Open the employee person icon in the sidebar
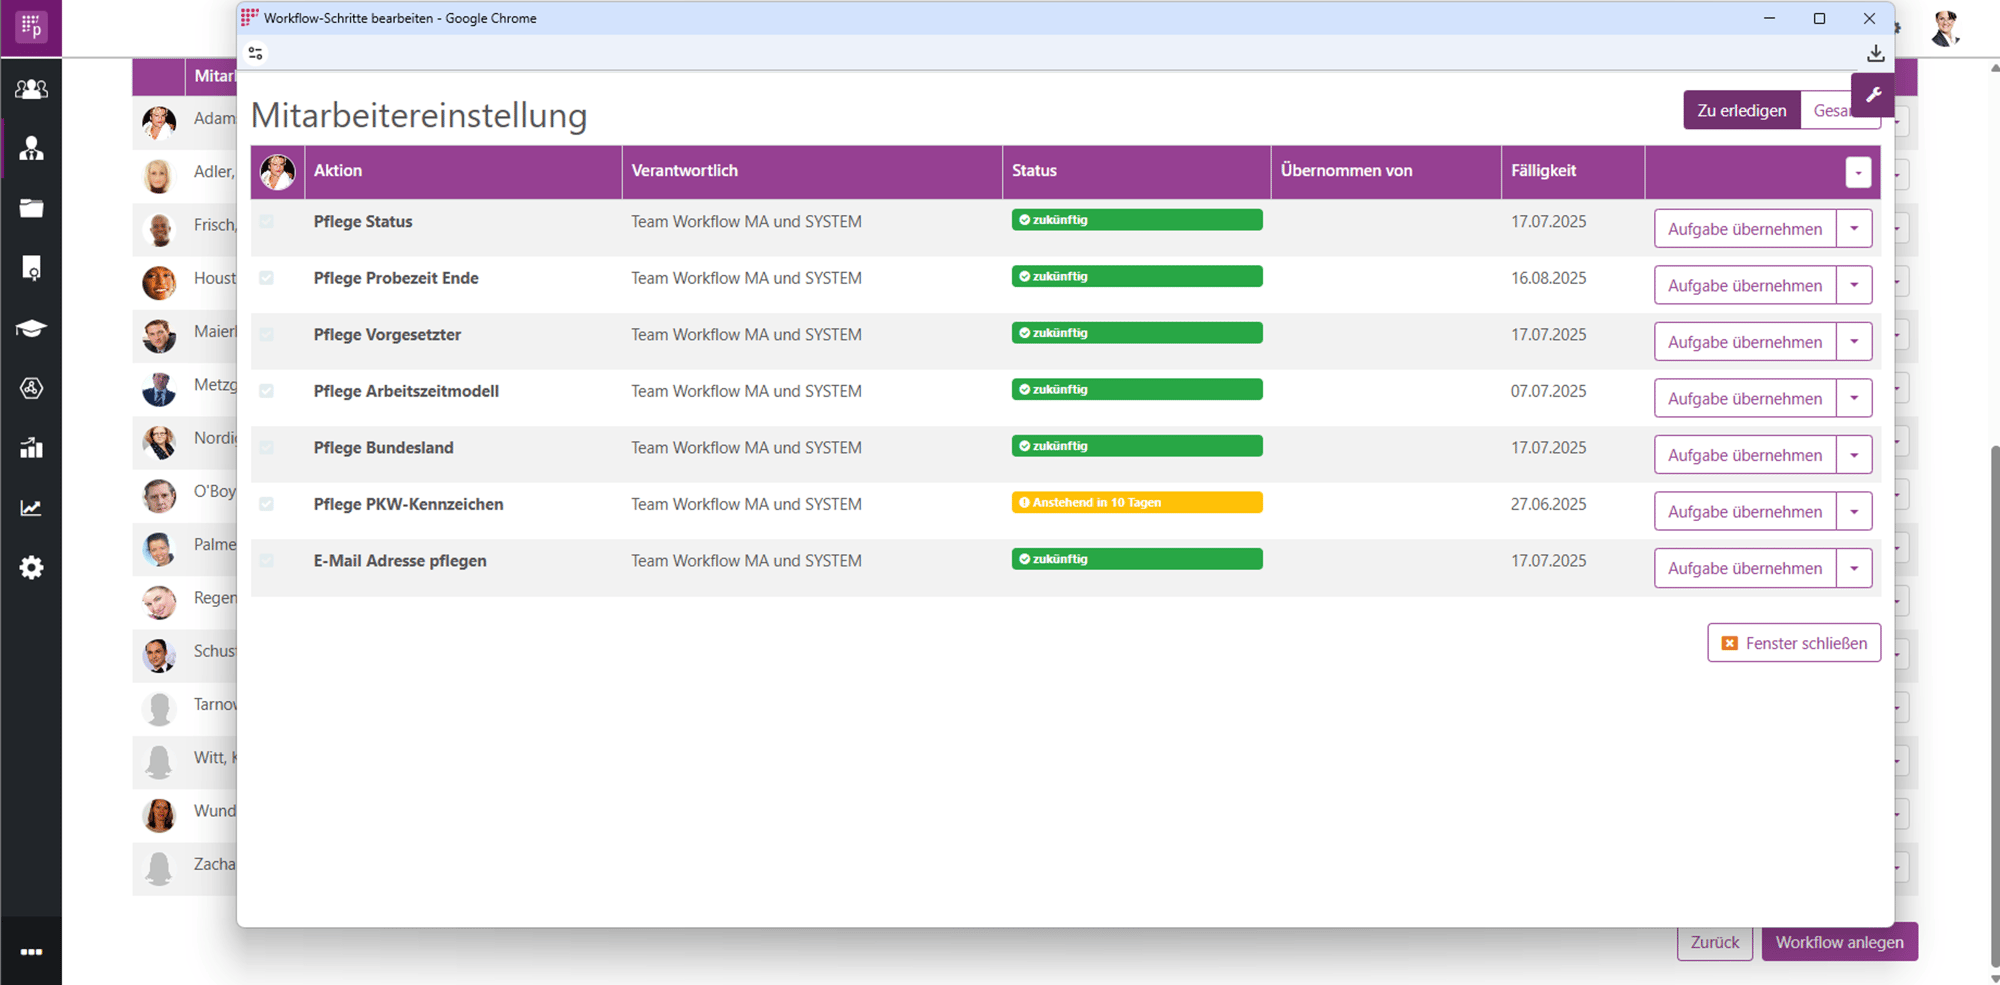The height and width of the screenshot is (985, 2000). click(31, 148)
